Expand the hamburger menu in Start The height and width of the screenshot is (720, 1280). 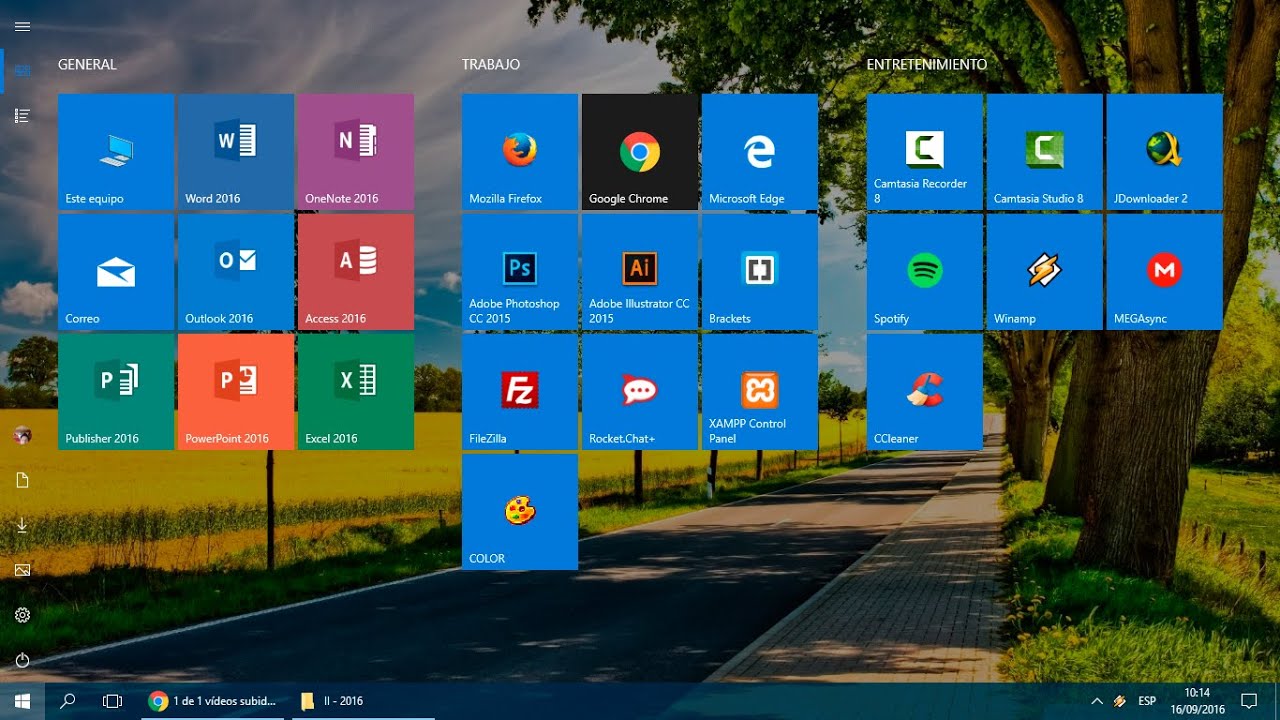(x=22, y=26)
